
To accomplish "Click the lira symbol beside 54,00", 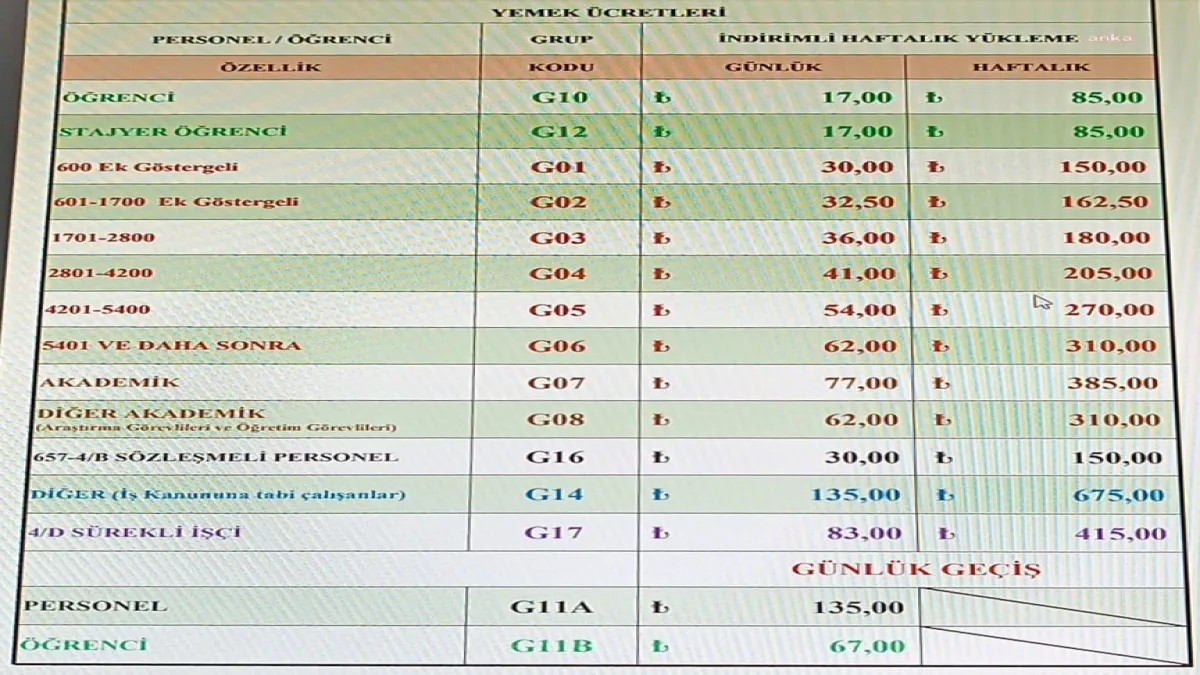I will (660, 311).
